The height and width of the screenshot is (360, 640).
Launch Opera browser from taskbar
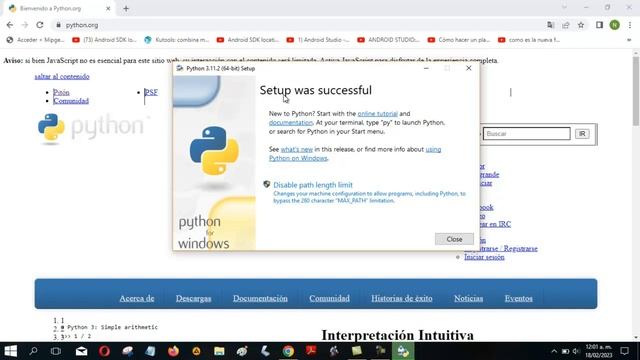pyautogui.click(x=104, y=351)
